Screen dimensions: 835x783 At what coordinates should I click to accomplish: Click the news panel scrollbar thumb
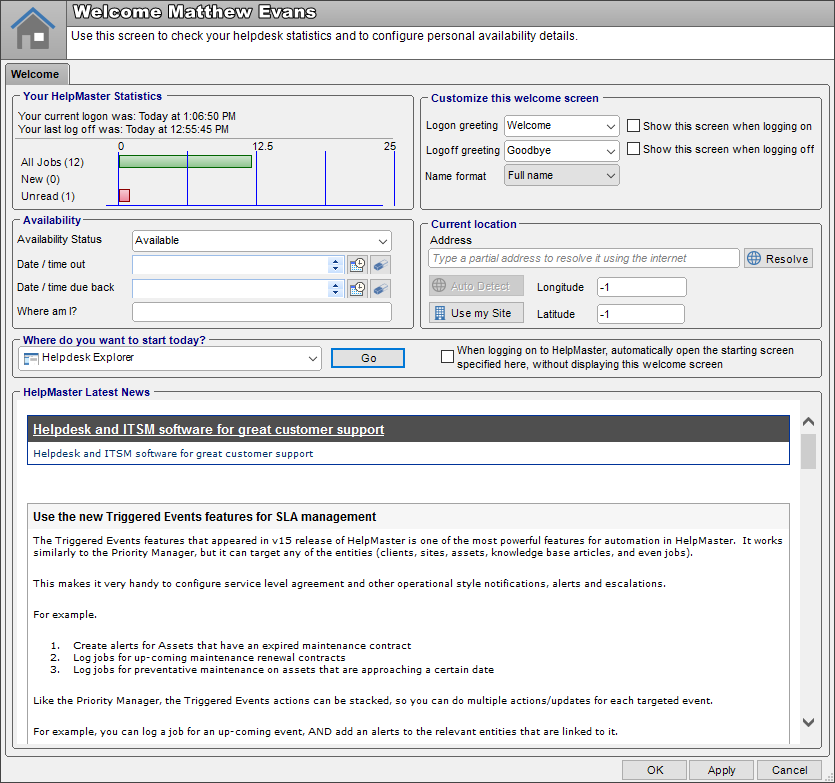pyautogui.click(x=808, y=451)
